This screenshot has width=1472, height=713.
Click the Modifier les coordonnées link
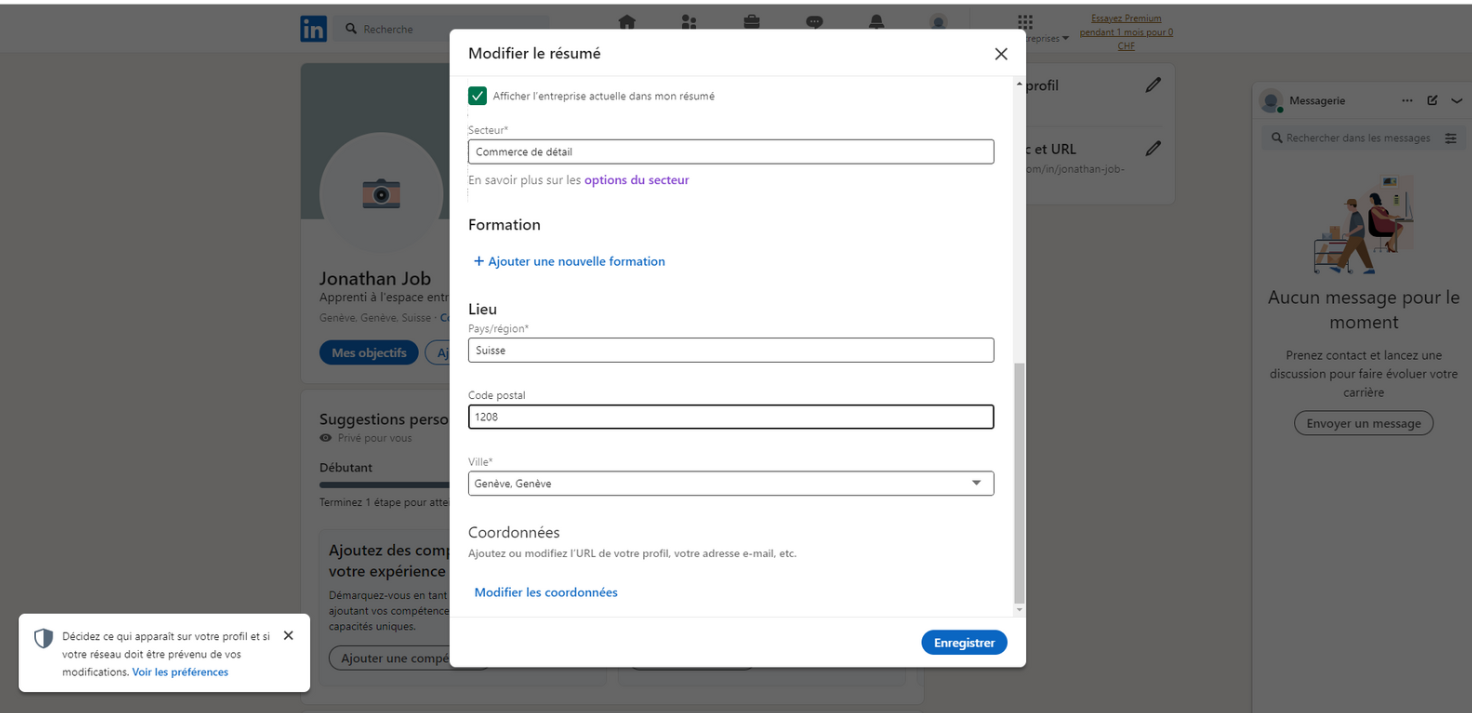(x=546, y=592)
